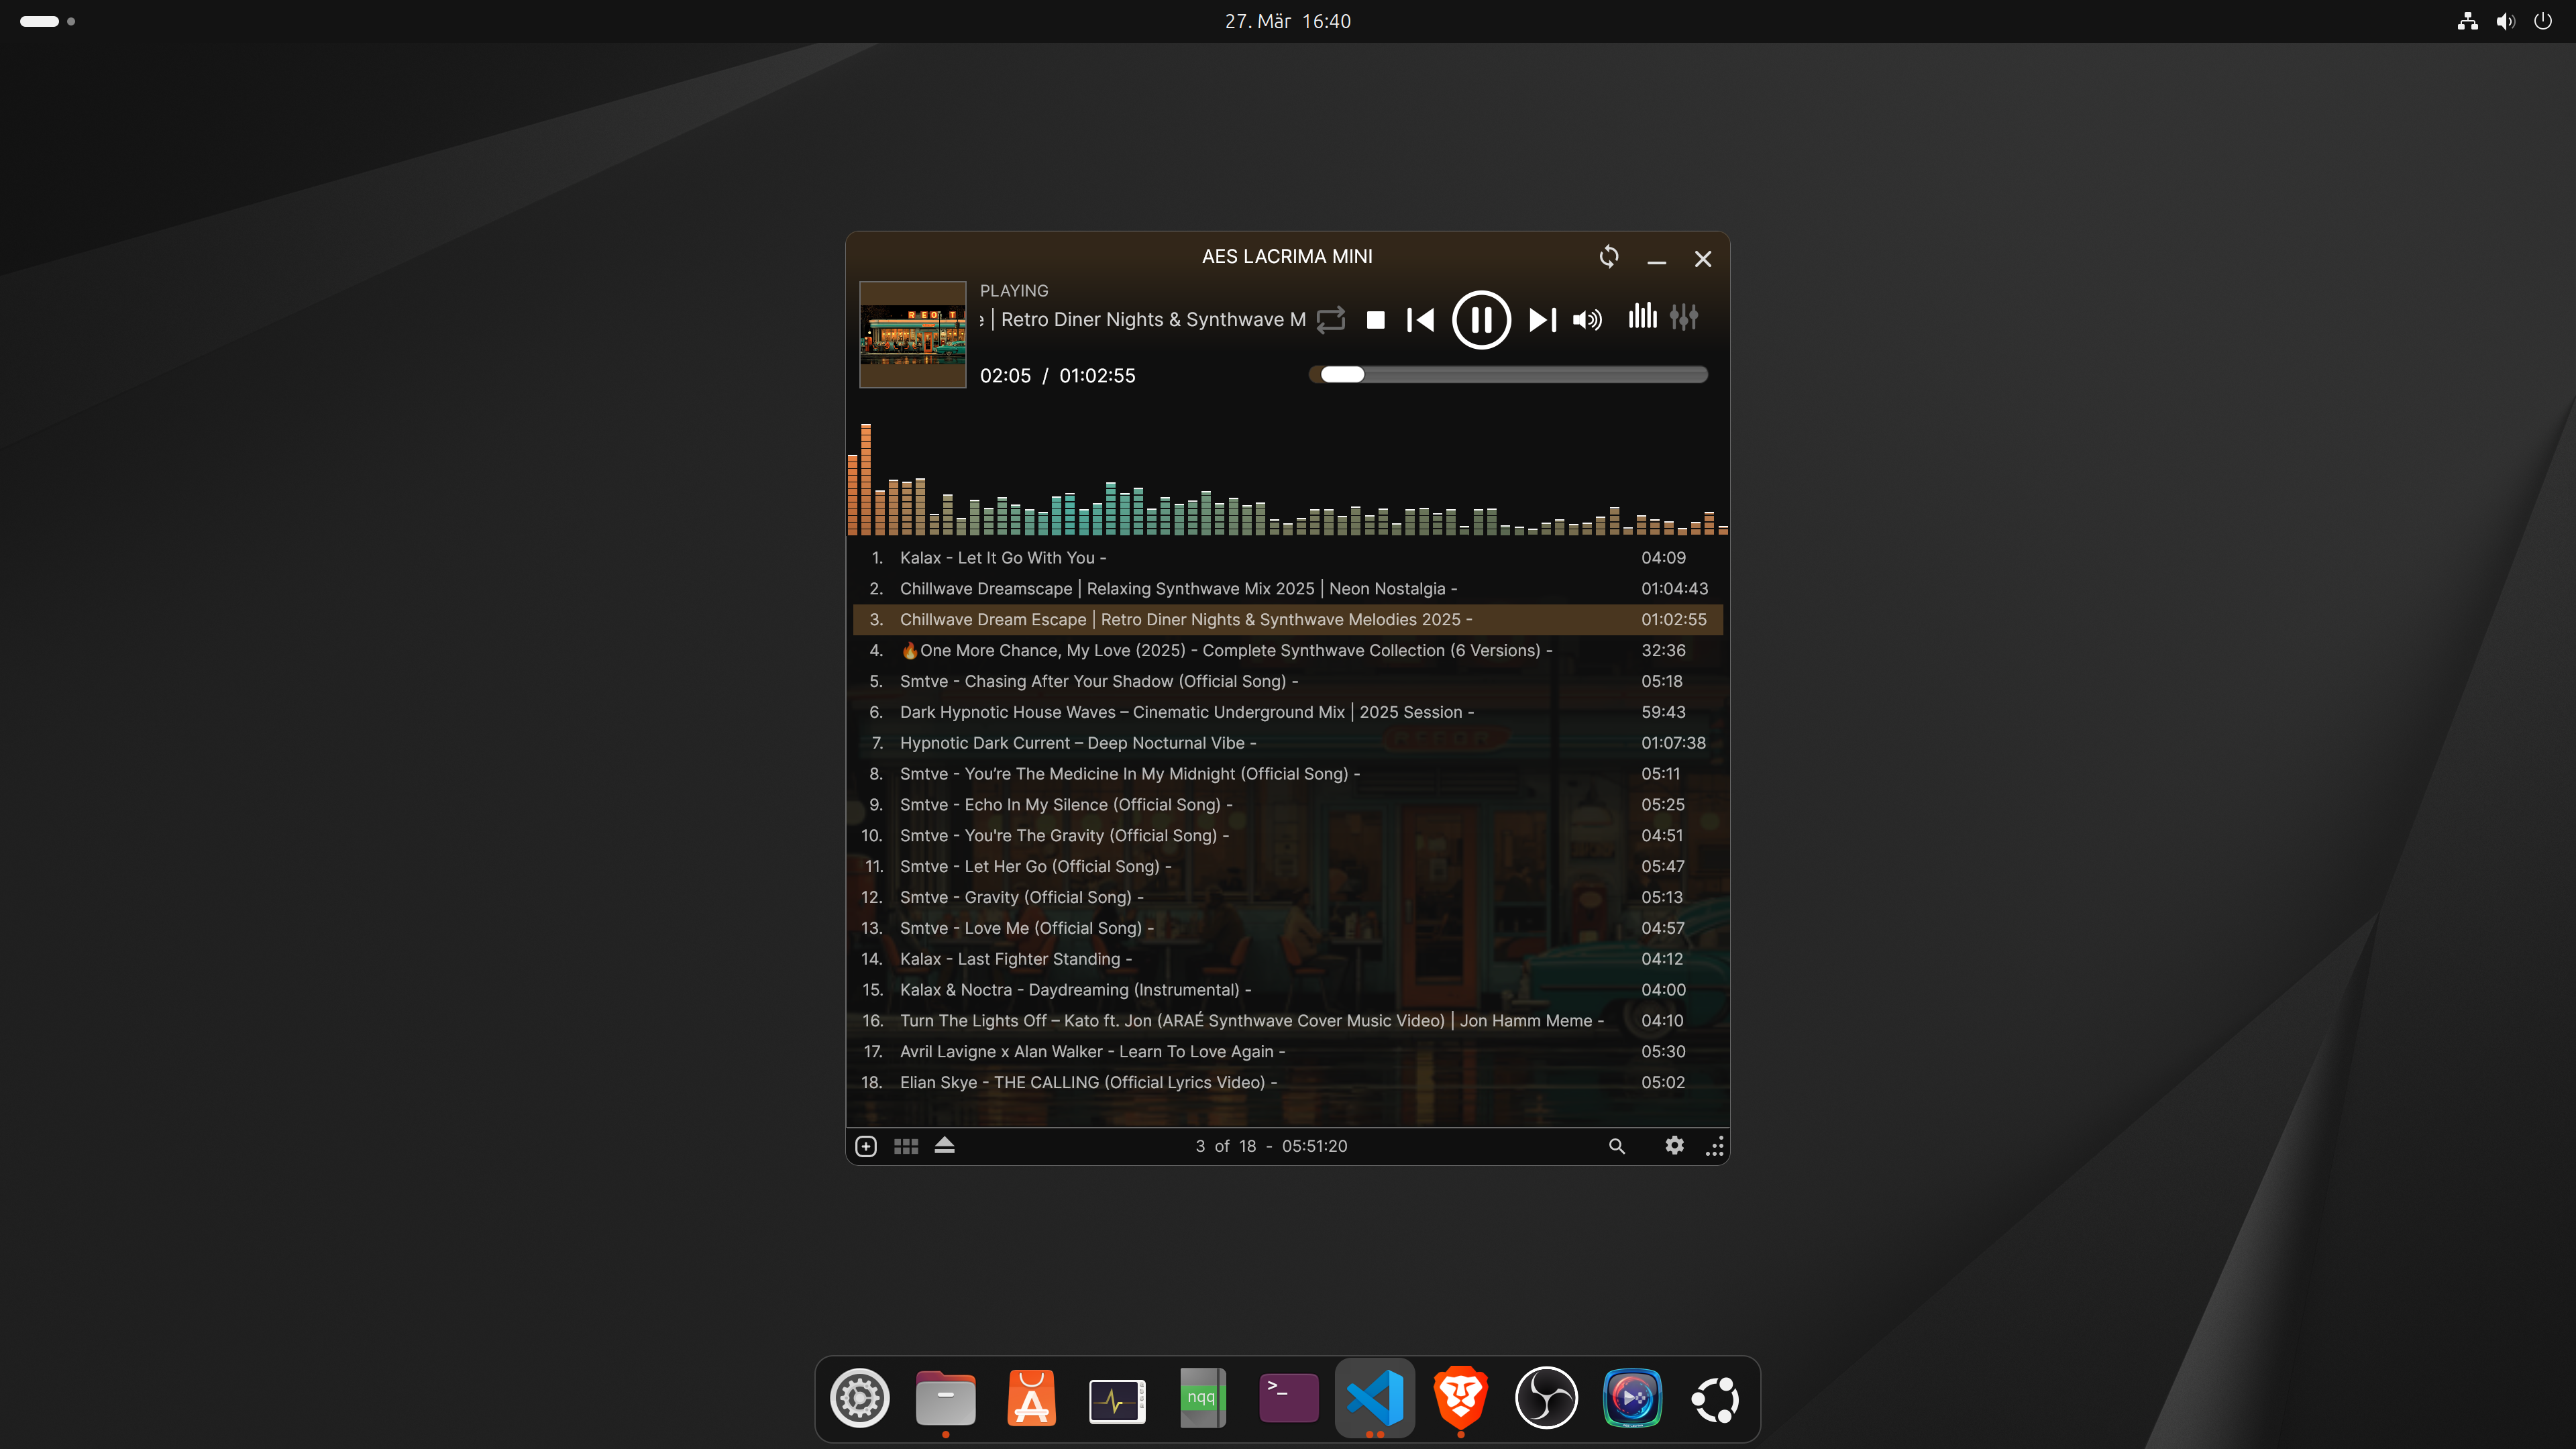Click the eject/open file icon

[x=945, y=1145]
